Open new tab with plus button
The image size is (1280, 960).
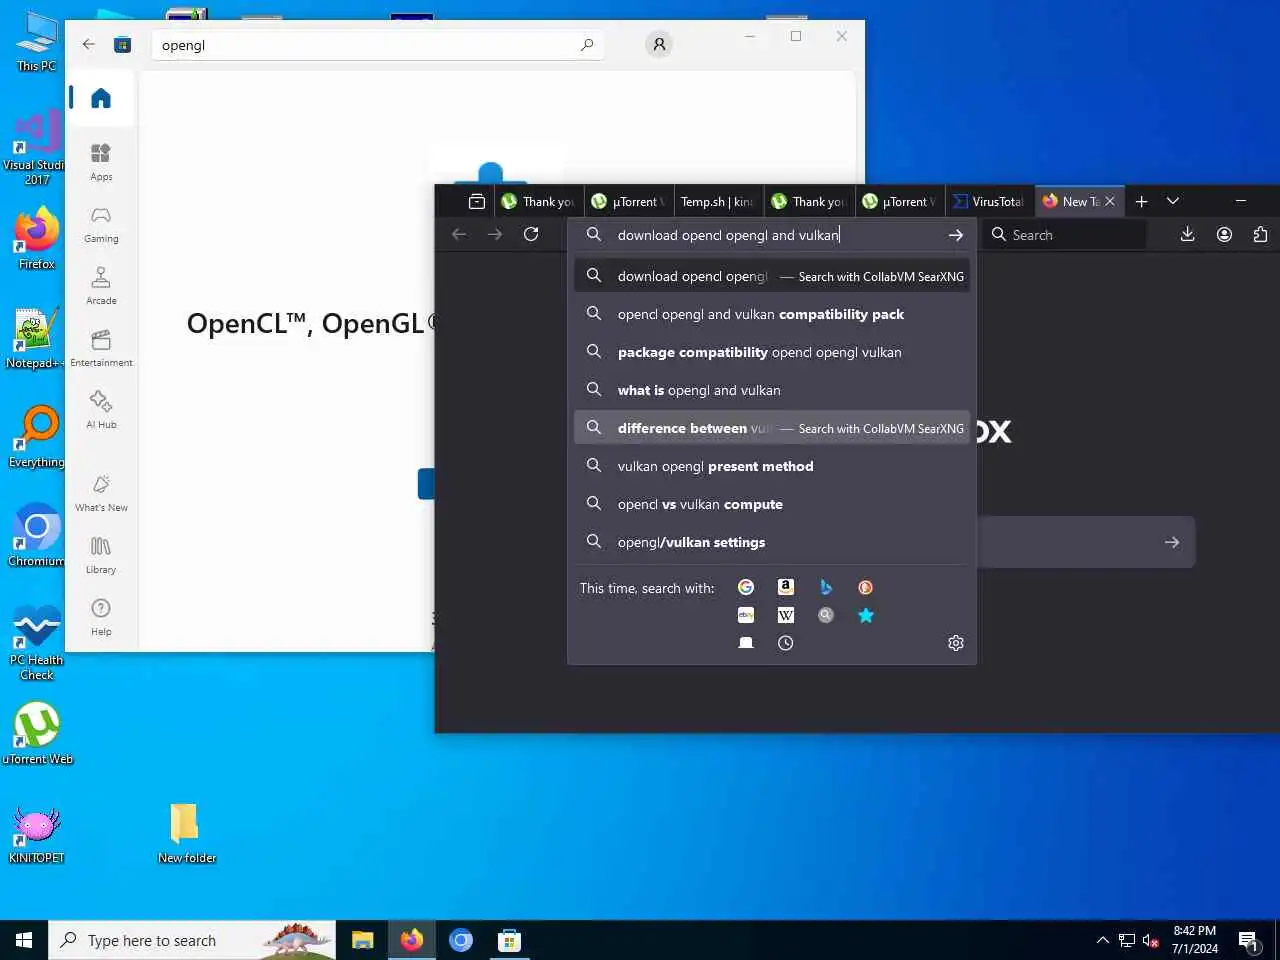pos(1141,201)
